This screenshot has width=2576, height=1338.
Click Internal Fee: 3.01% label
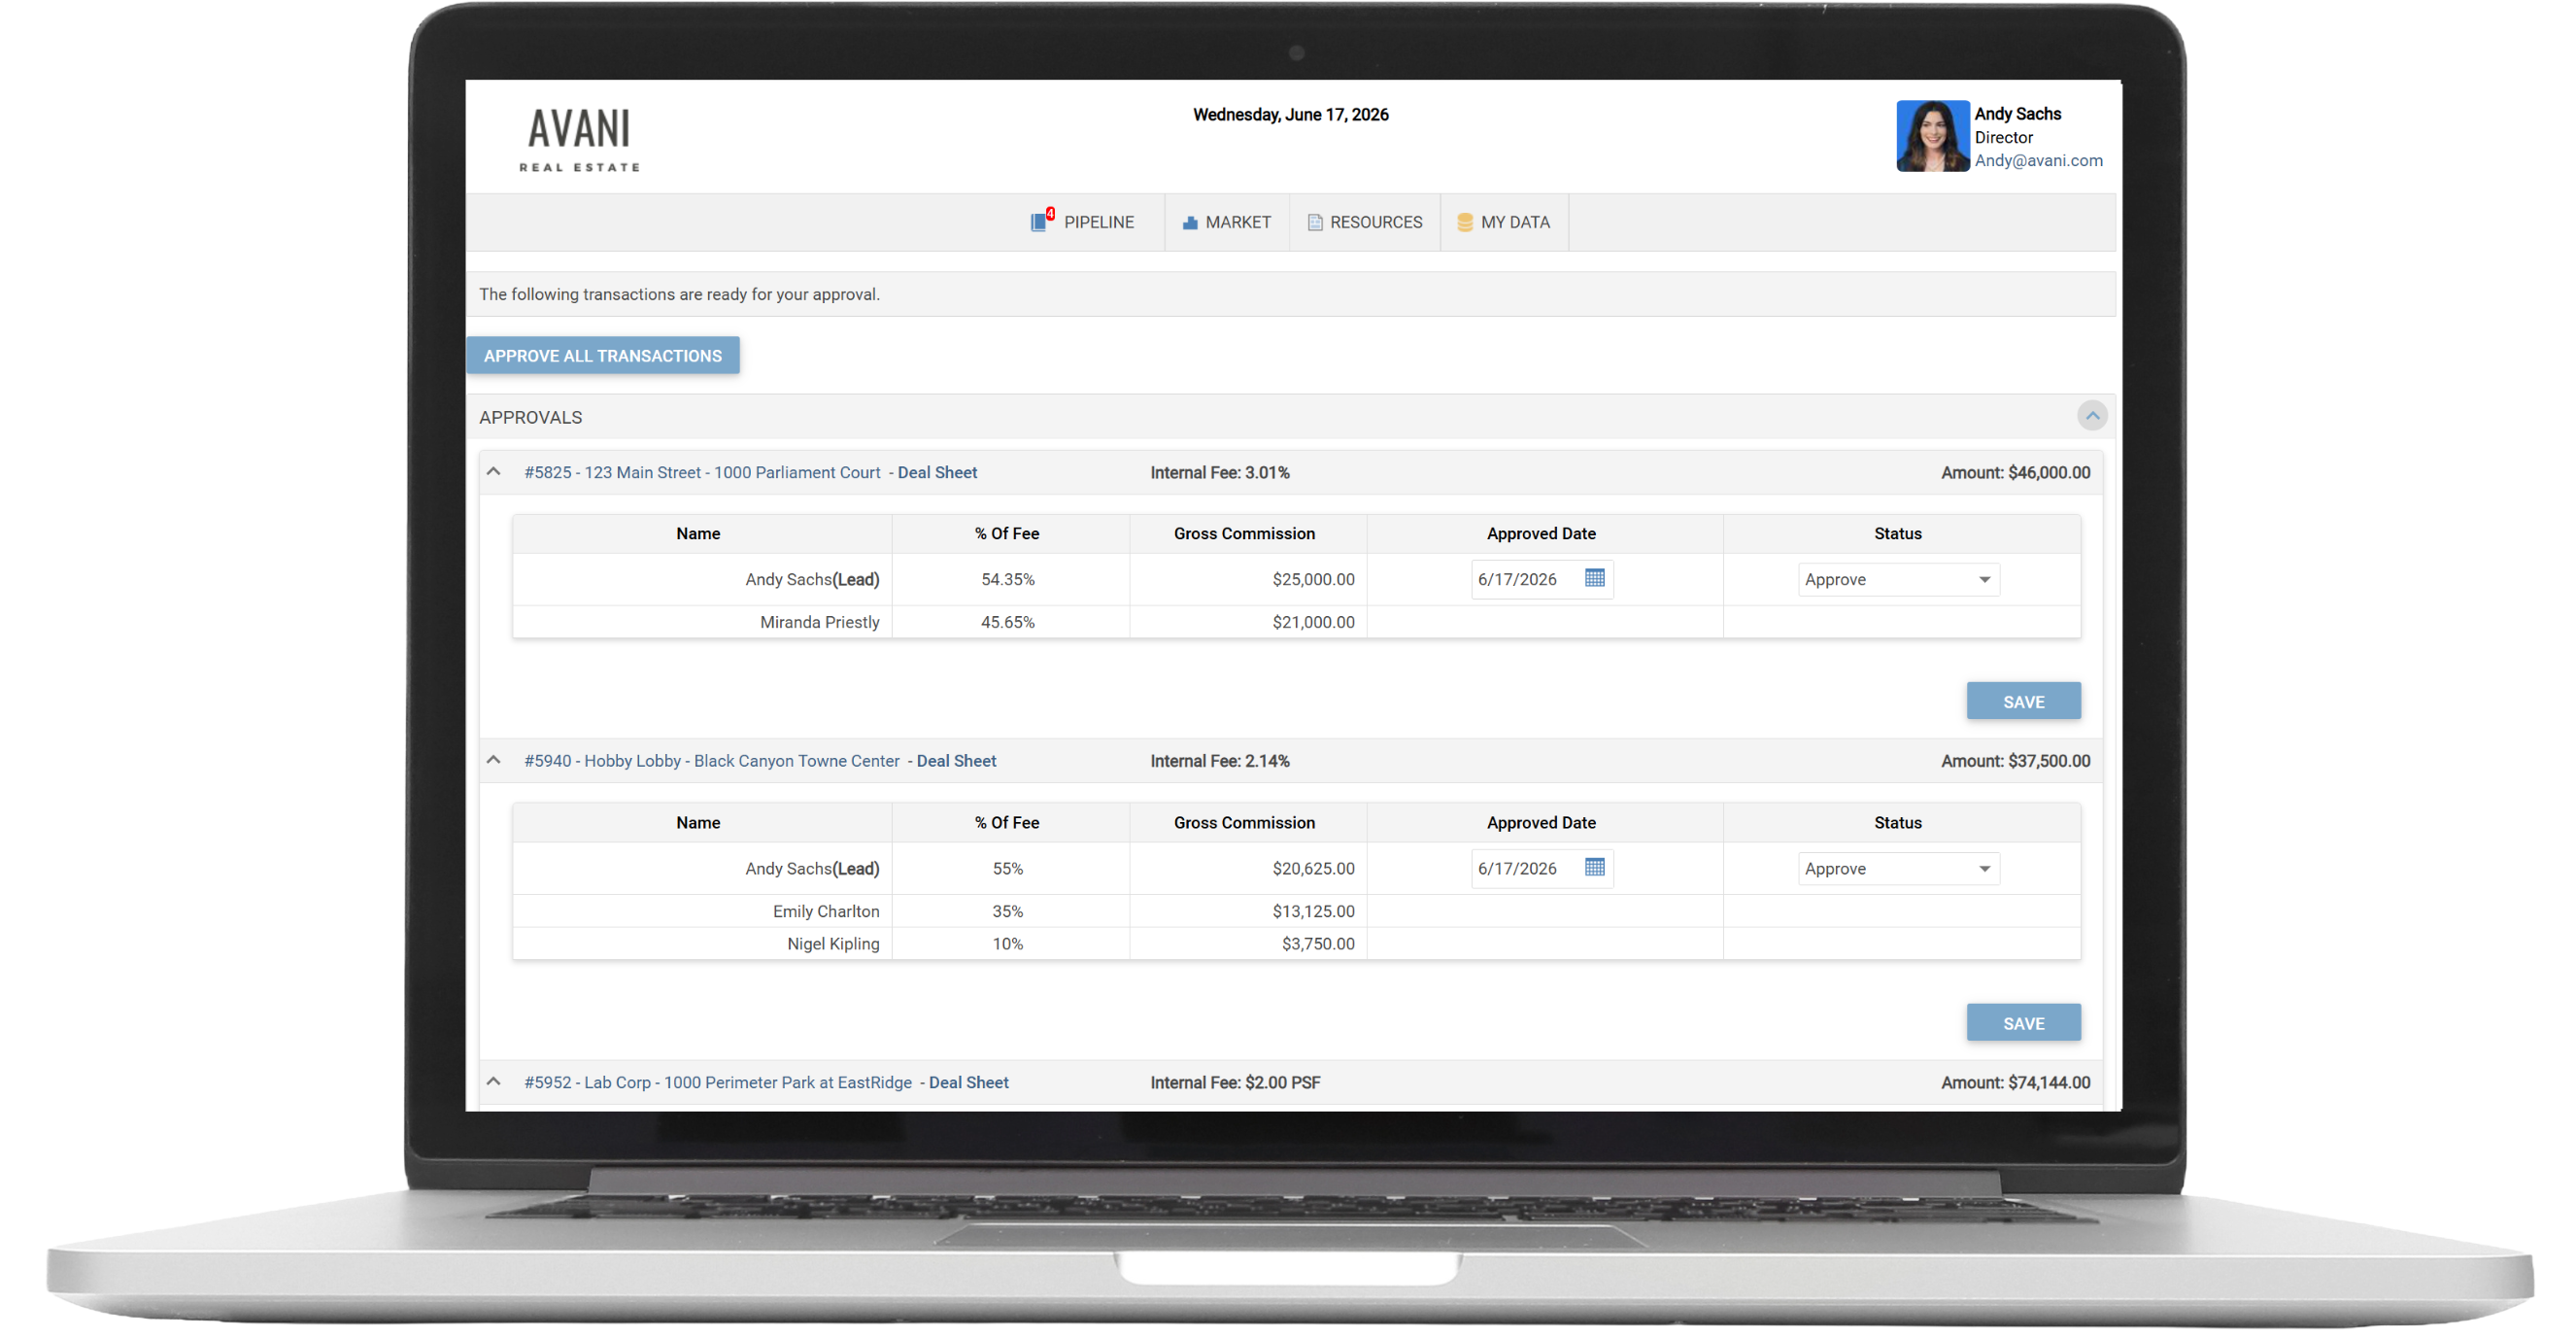click(x=1219, y=472)
